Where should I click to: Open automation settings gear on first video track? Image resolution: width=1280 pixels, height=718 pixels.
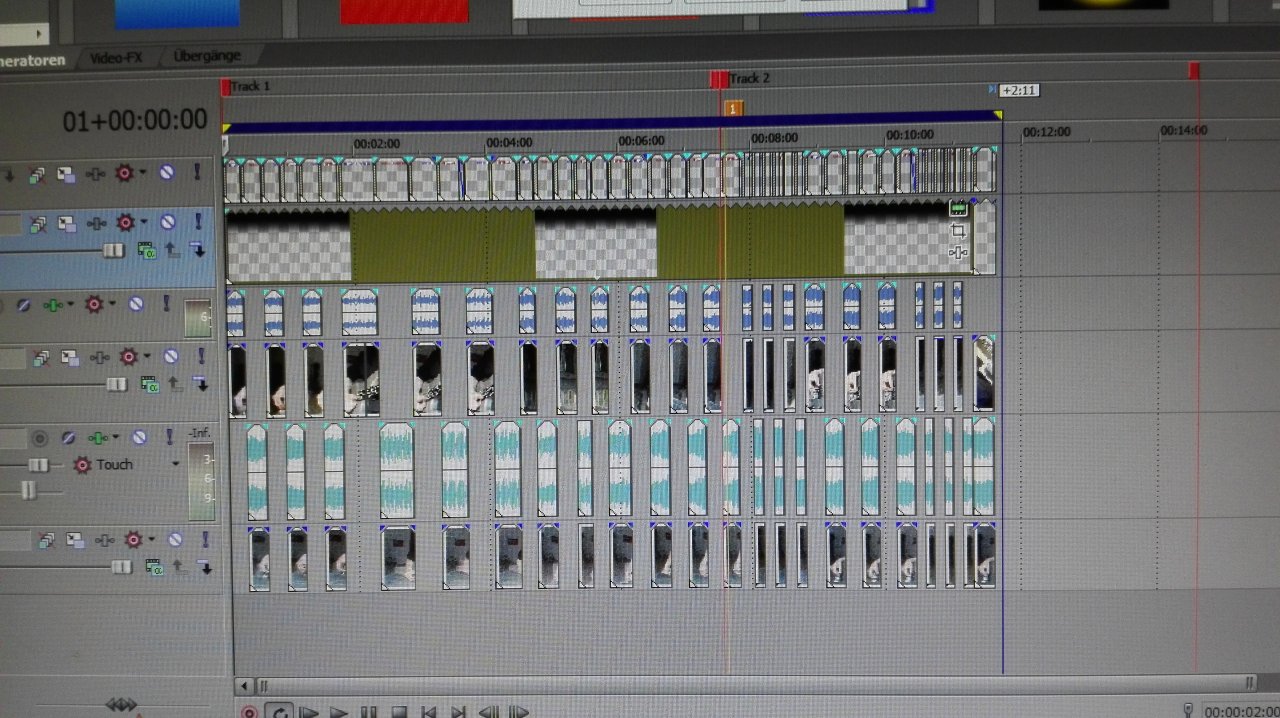[x=124, y=173]
